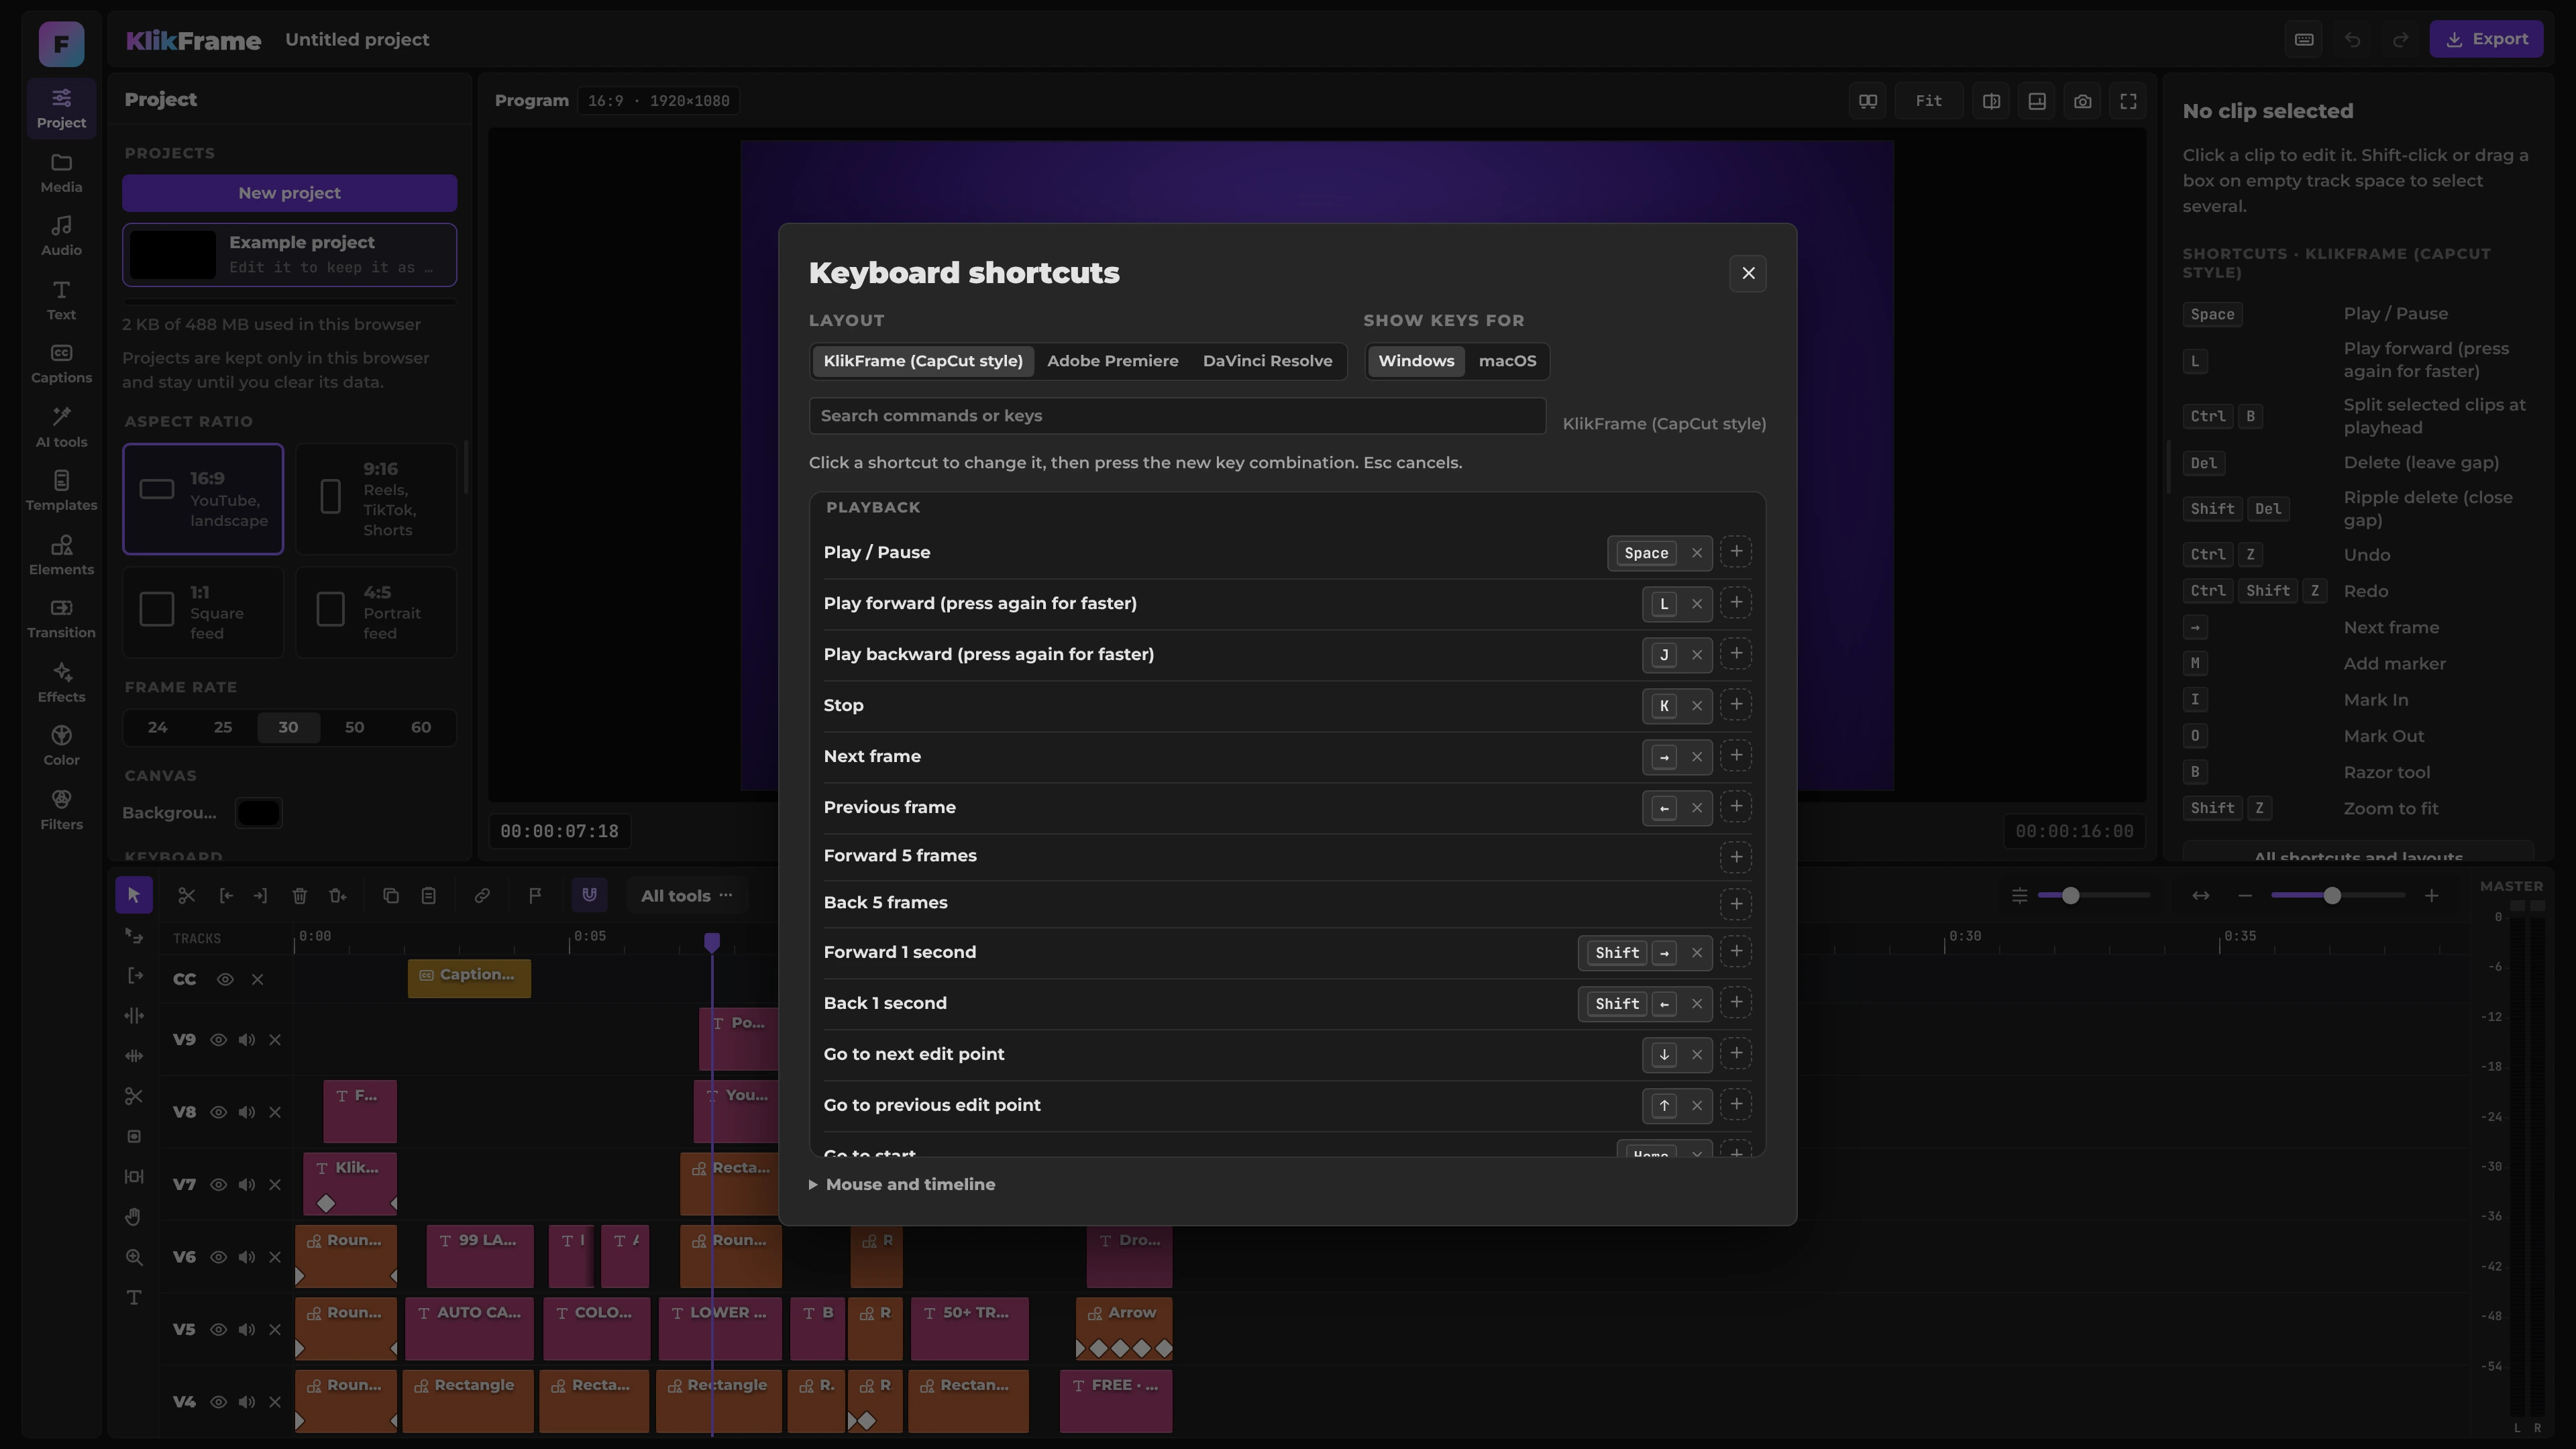The width and height of the screenshot is (2576, 1449).
Task: Add another shortcut for Stop
Action: 1736,705
